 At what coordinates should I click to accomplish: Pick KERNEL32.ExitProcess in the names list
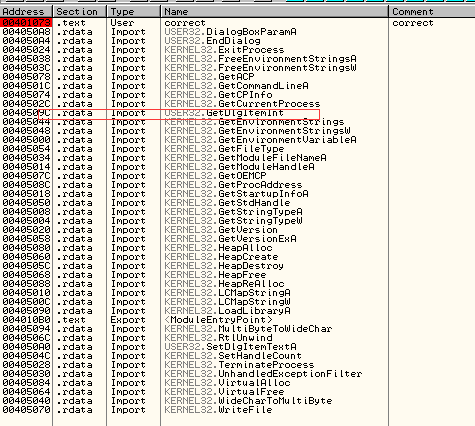coord(224,50)
